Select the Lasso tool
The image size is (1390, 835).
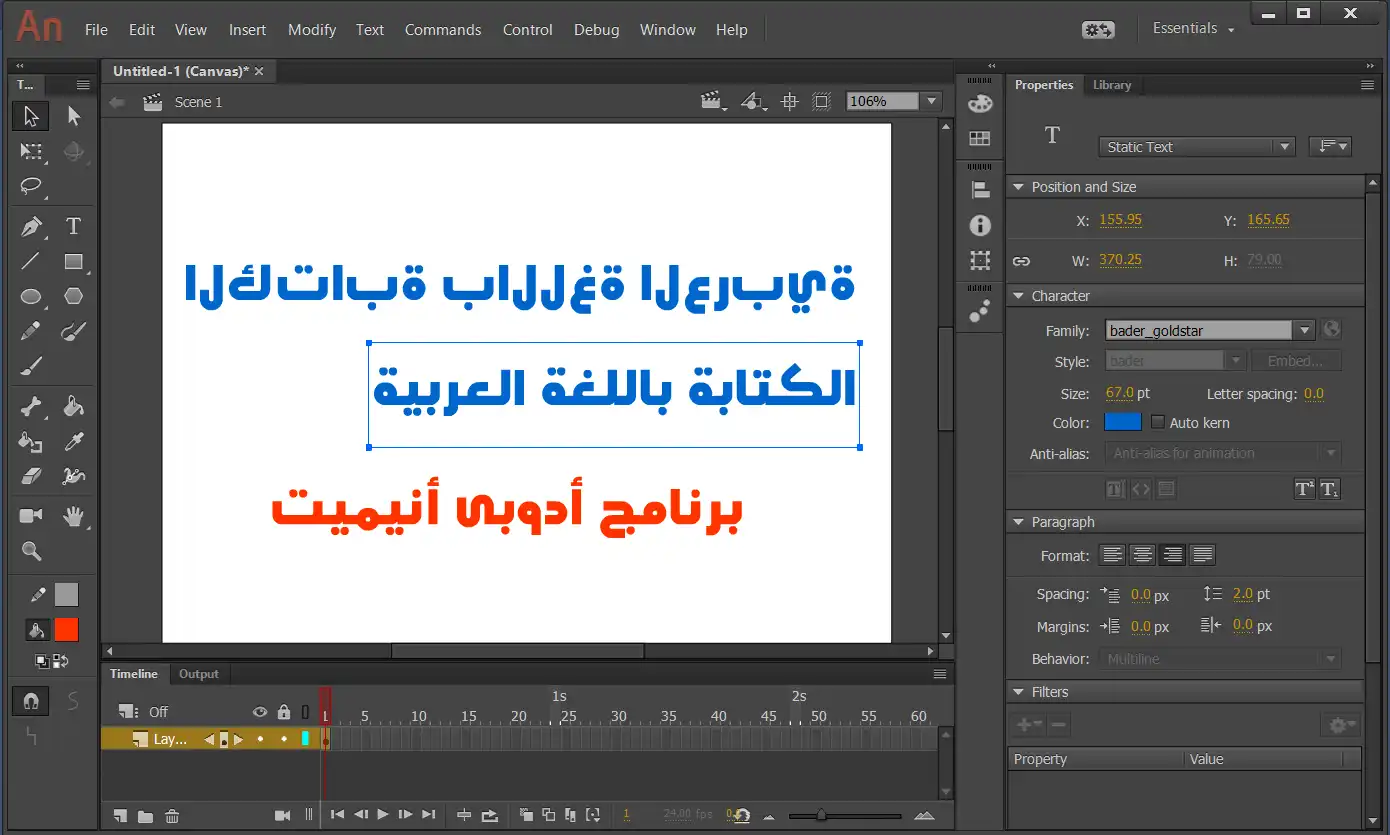click(31, 187)
